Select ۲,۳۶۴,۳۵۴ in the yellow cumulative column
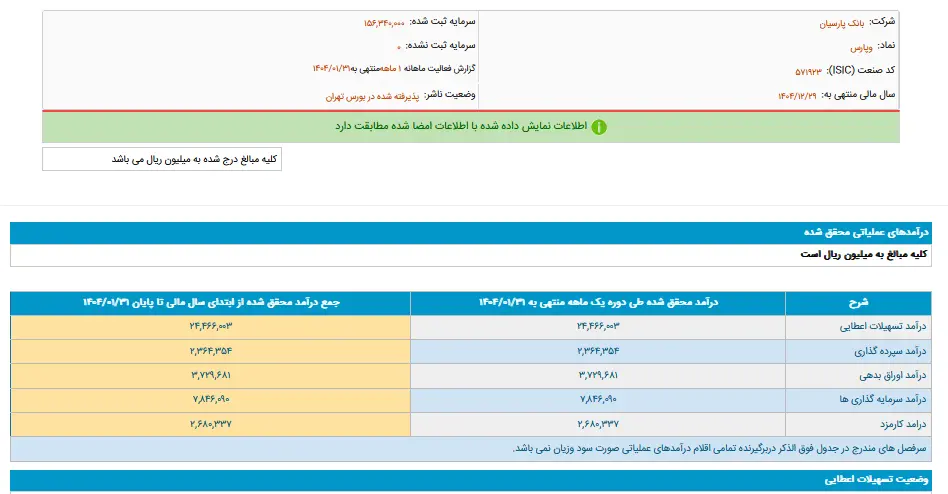This screenshot has height=494, width=948. pos(210,351)
